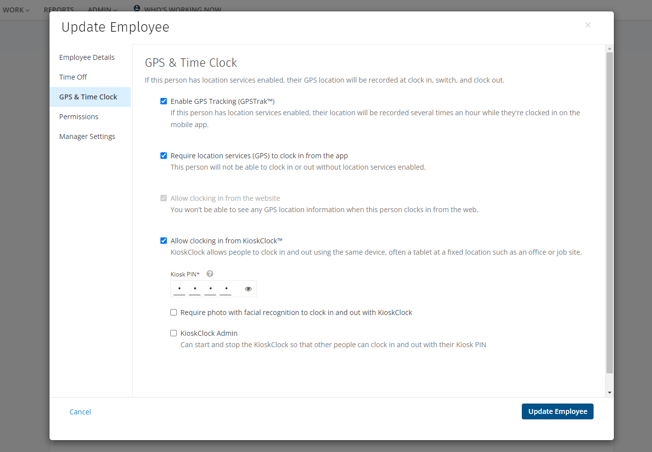
Task: Select the GPS & Time Clock section
Action: 90,97
